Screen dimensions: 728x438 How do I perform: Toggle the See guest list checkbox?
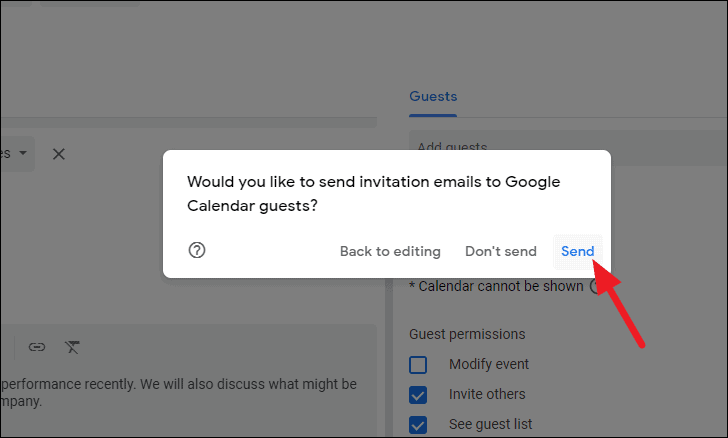[418, 424]
